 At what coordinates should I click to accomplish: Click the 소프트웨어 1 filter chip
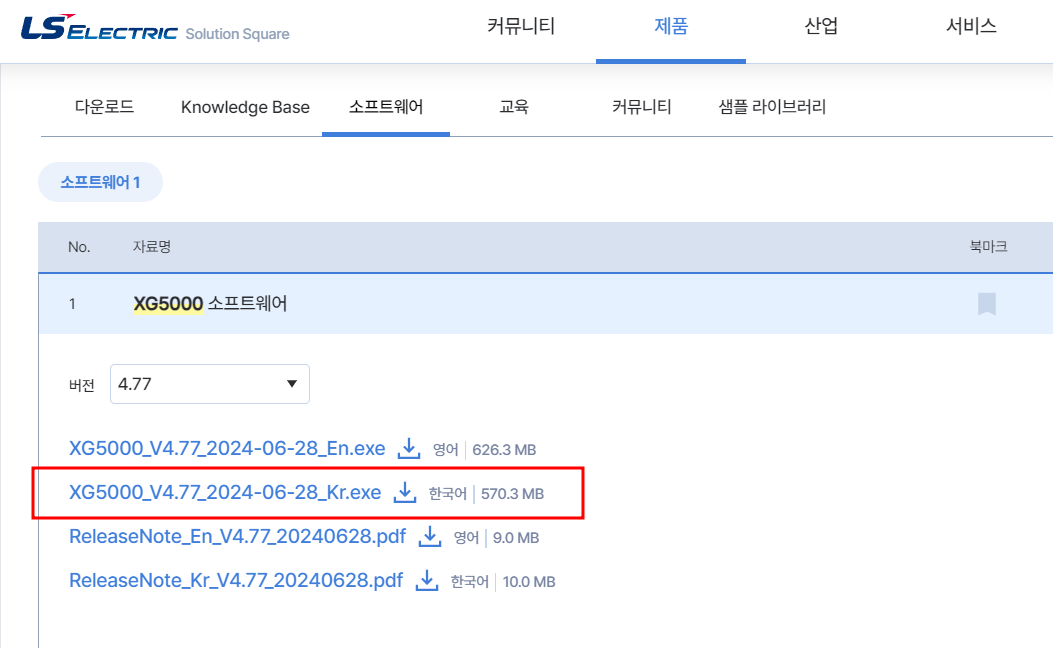pyautogui.click(x=100, y=181)
